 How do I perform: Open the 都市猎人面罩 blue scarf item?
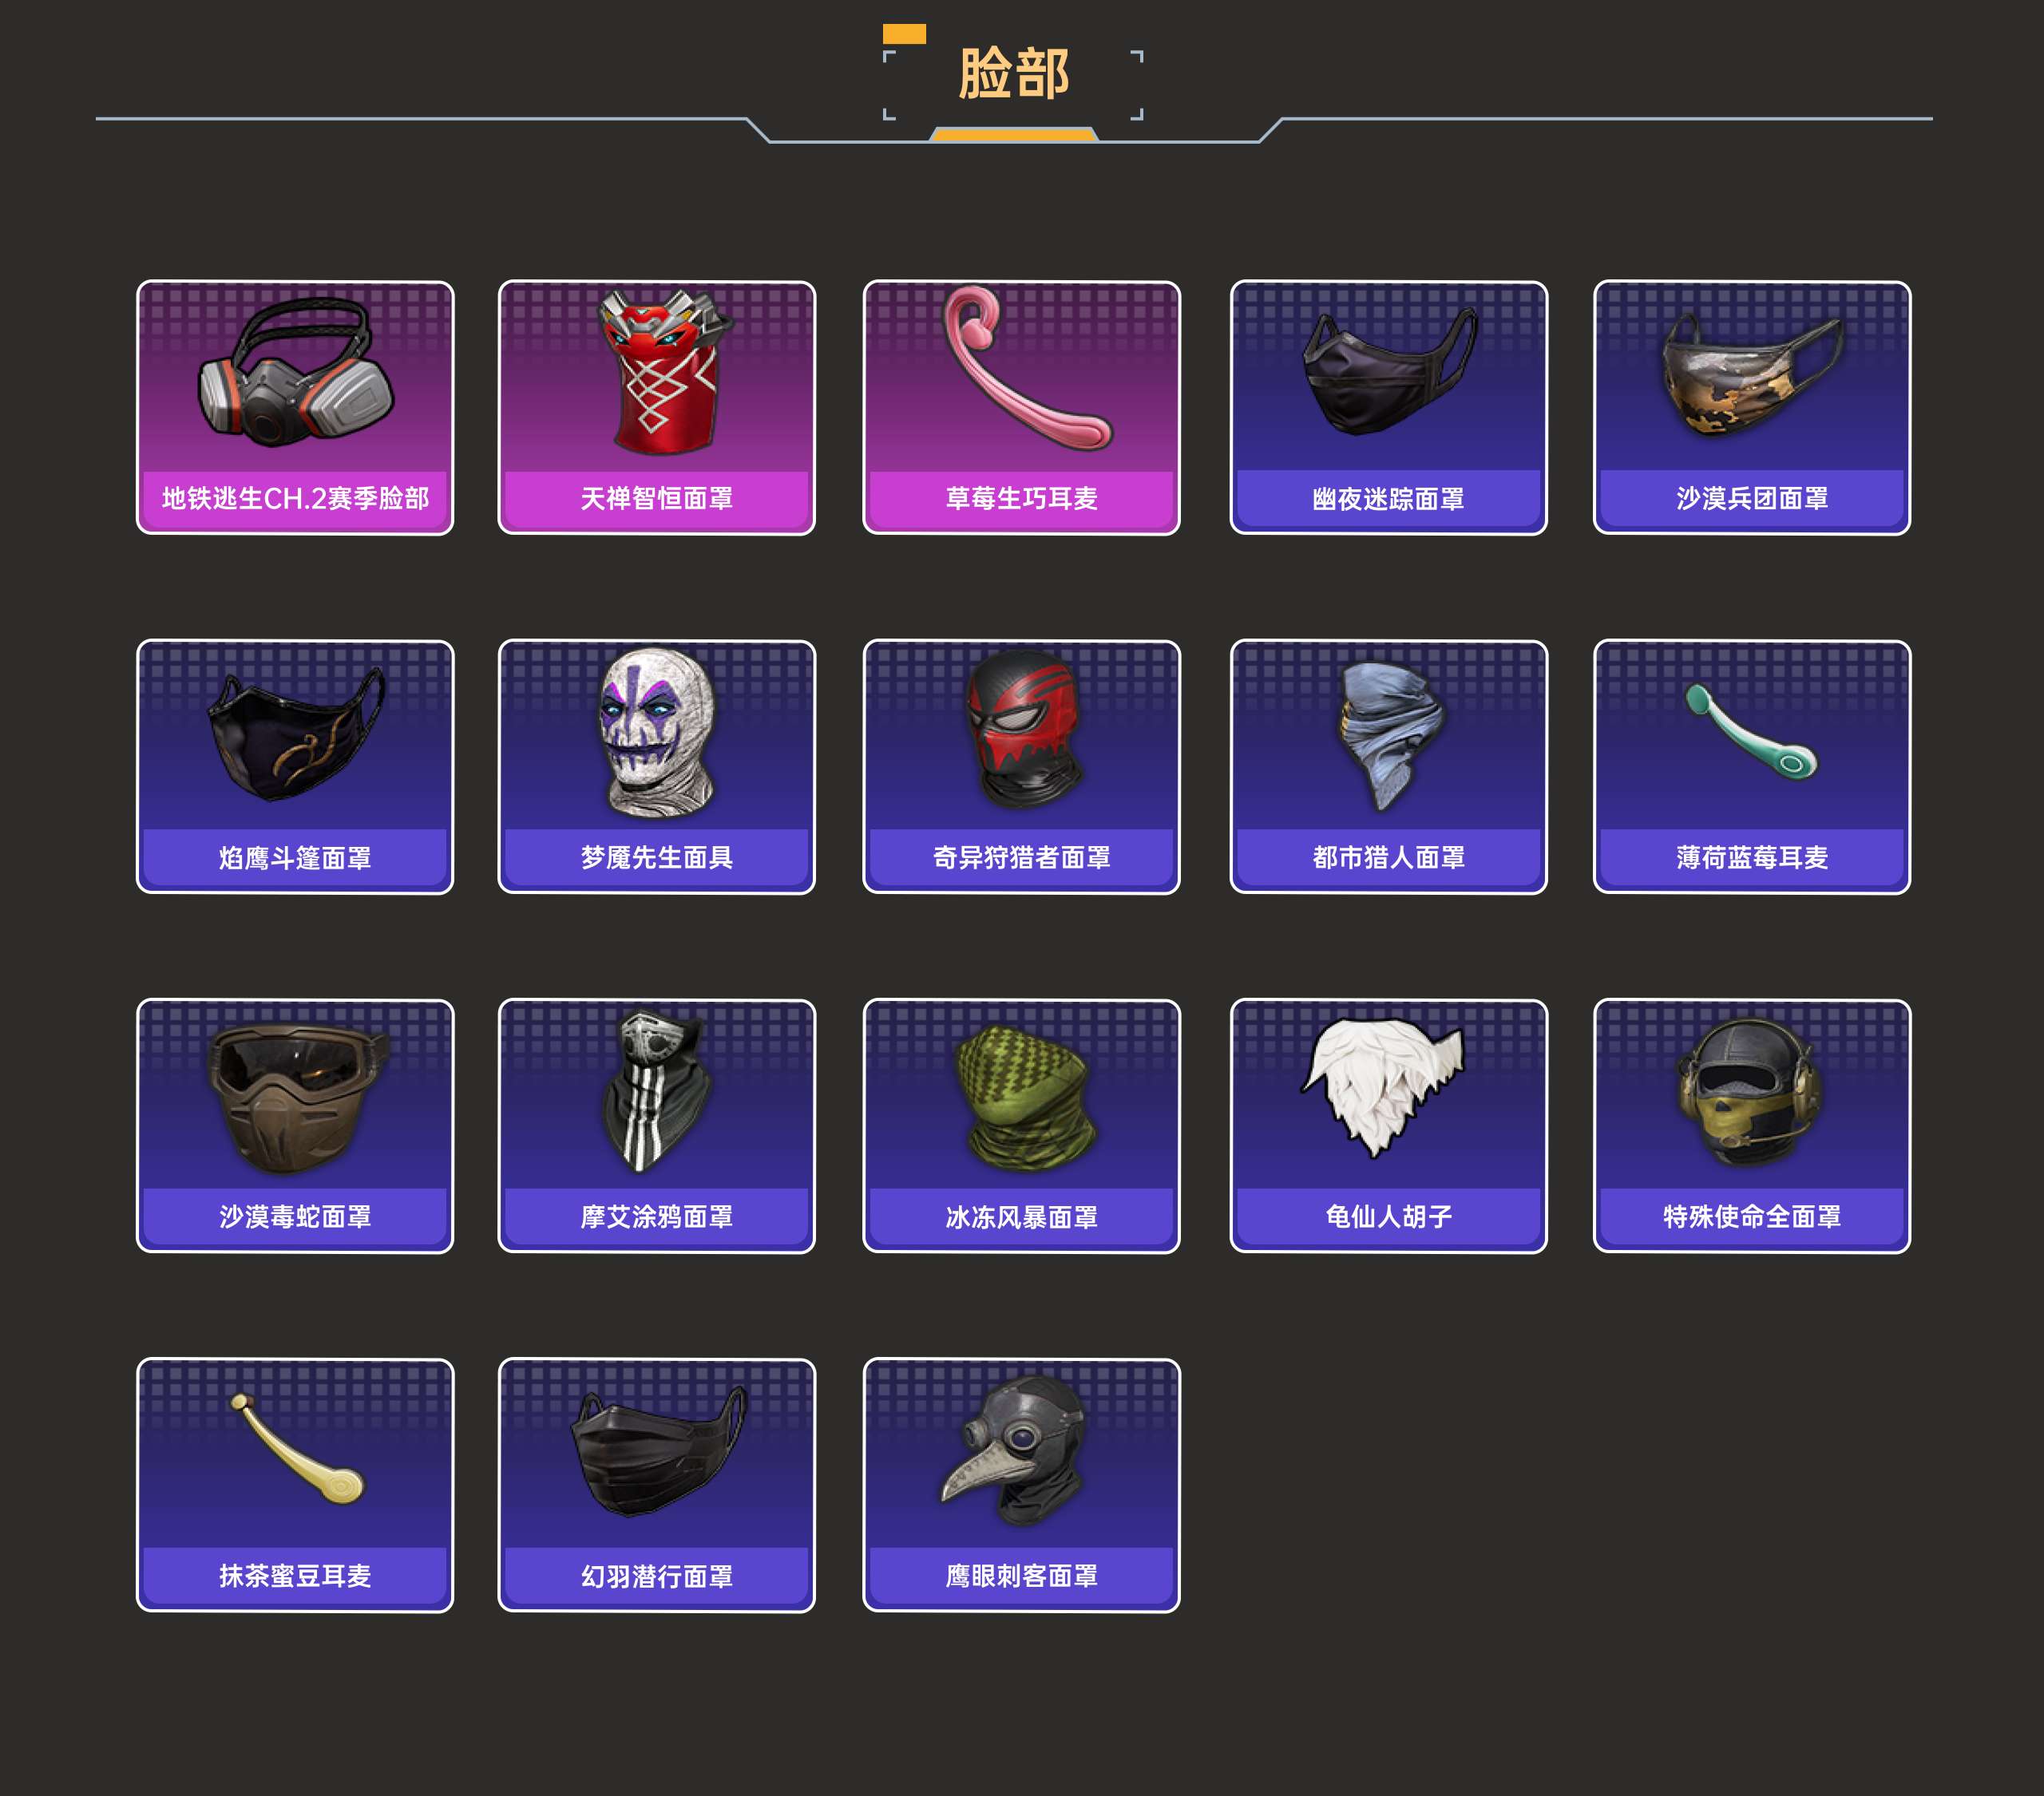tap(1388, 766)
